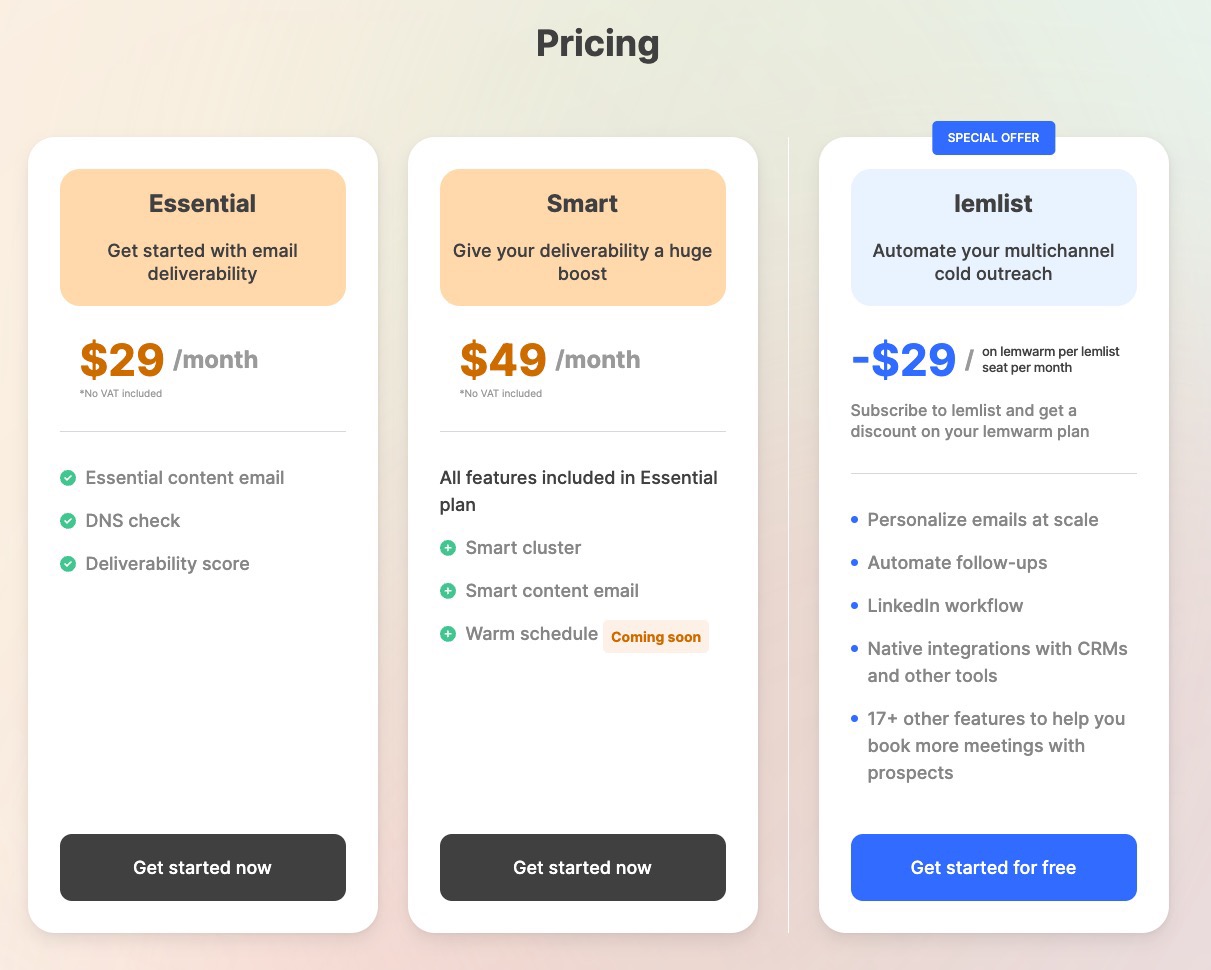Click the Coming soon tag
The height and width of the screenshot is (970, 1211).
pos(656,637)
